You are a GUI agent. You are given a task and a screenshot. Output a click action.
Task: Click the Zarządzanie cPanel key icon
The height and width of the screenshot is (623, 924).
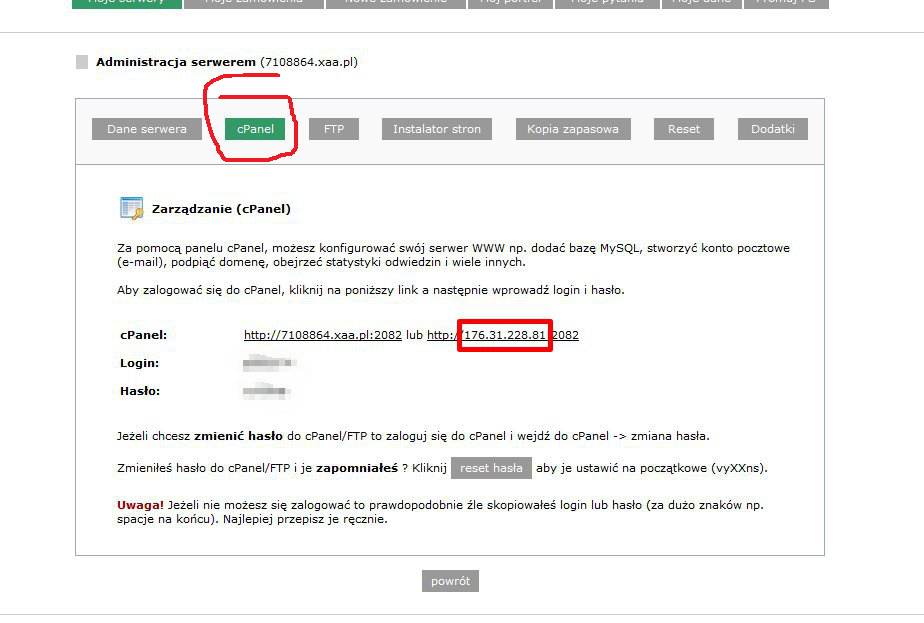coord(131,208)
